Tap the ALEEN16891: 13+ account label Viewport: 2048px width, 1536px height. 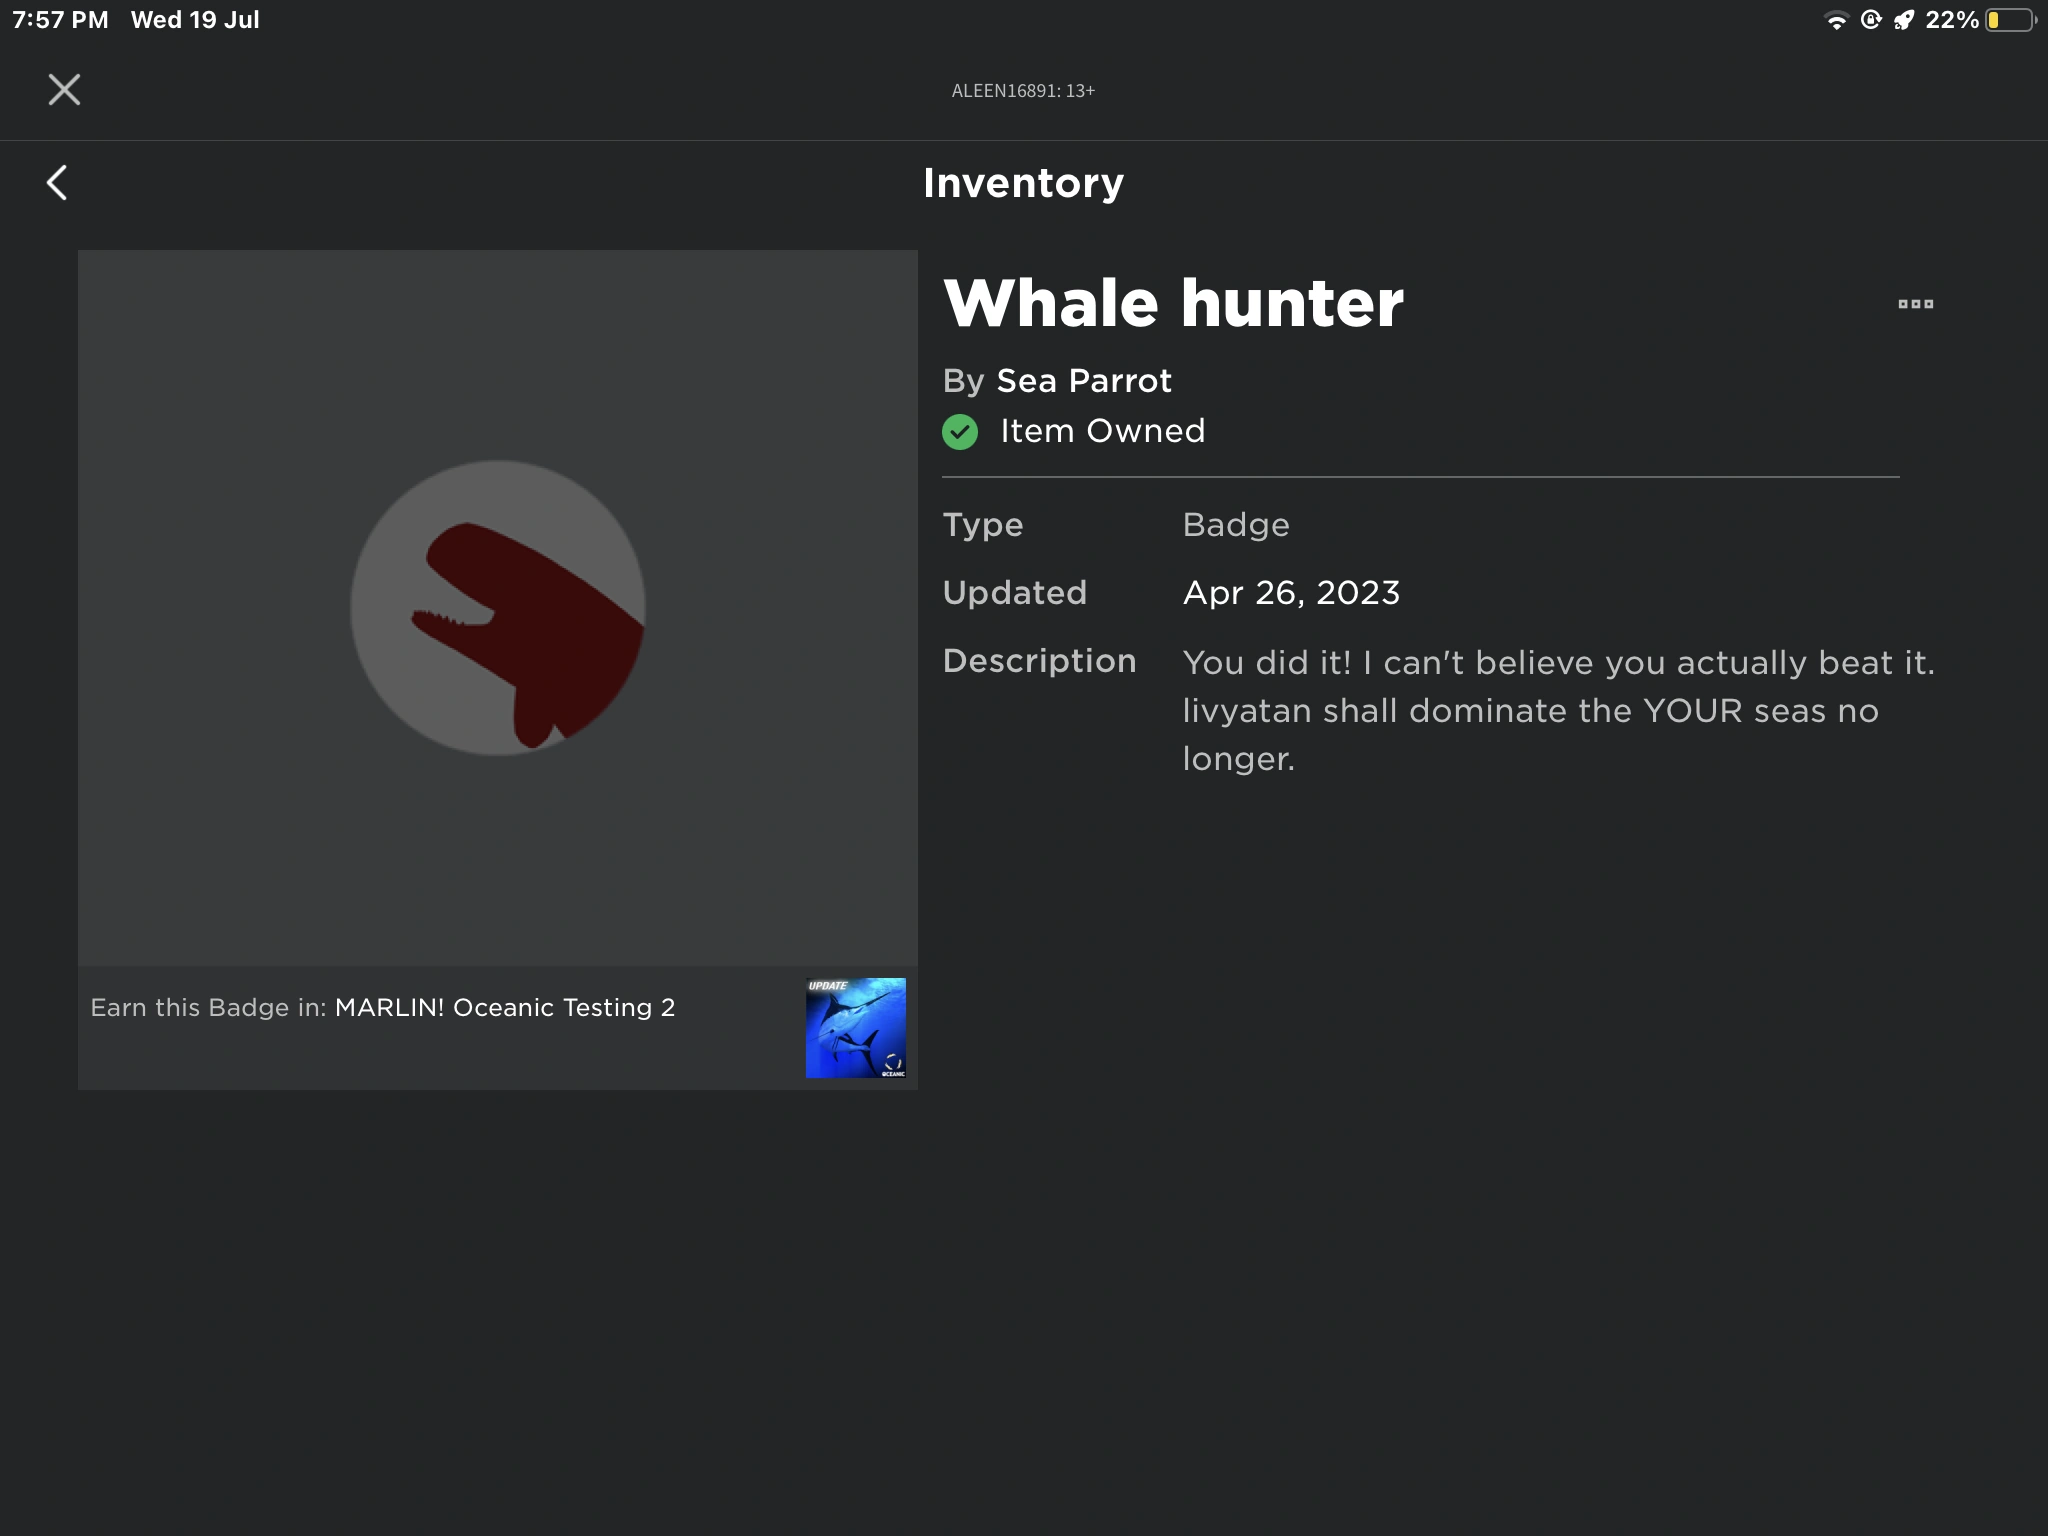(1023, 91)
